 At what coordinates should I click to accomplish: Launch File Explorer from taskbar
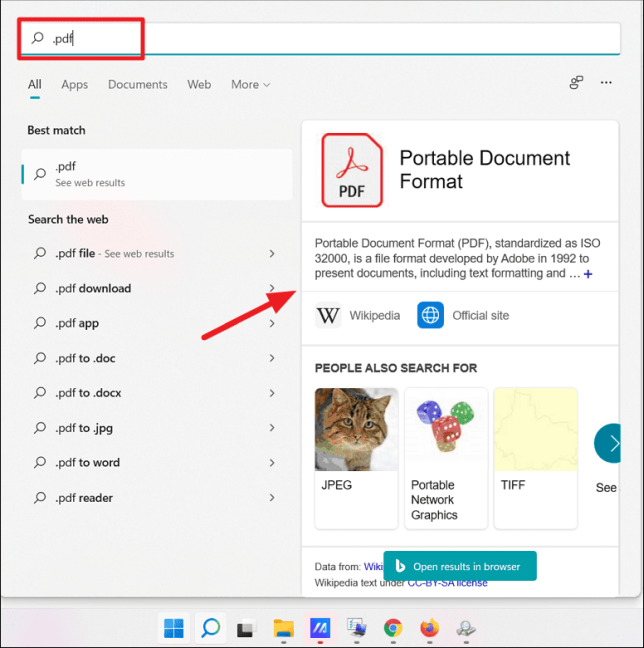click(284, 628)
